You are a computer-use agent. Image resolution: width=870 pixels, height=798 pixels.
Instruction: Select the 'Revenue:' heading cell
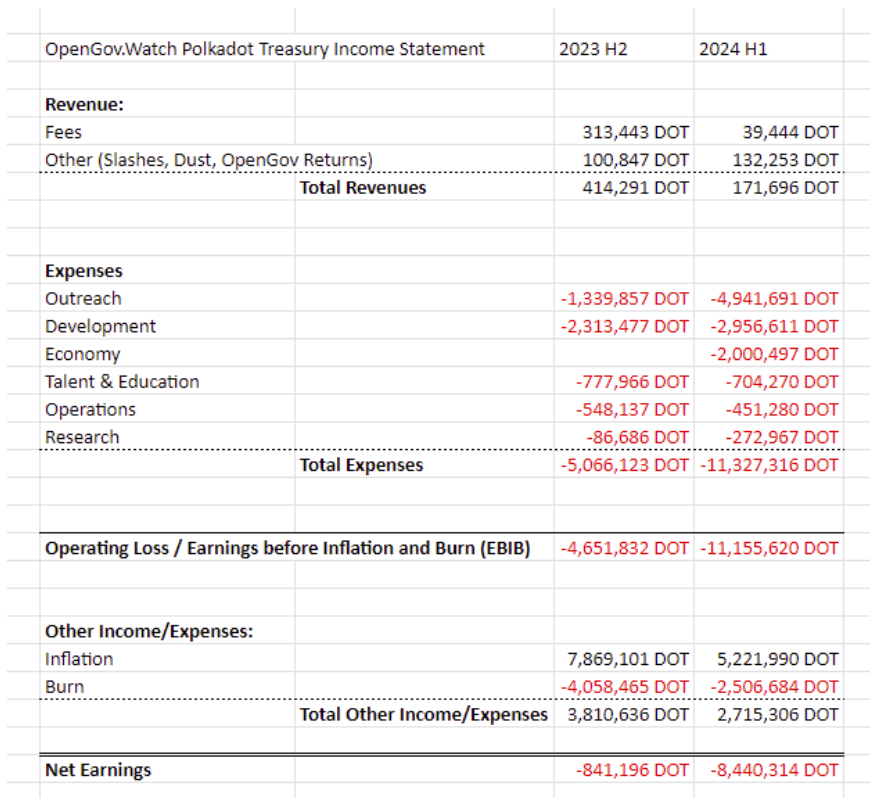click(84, 104)
